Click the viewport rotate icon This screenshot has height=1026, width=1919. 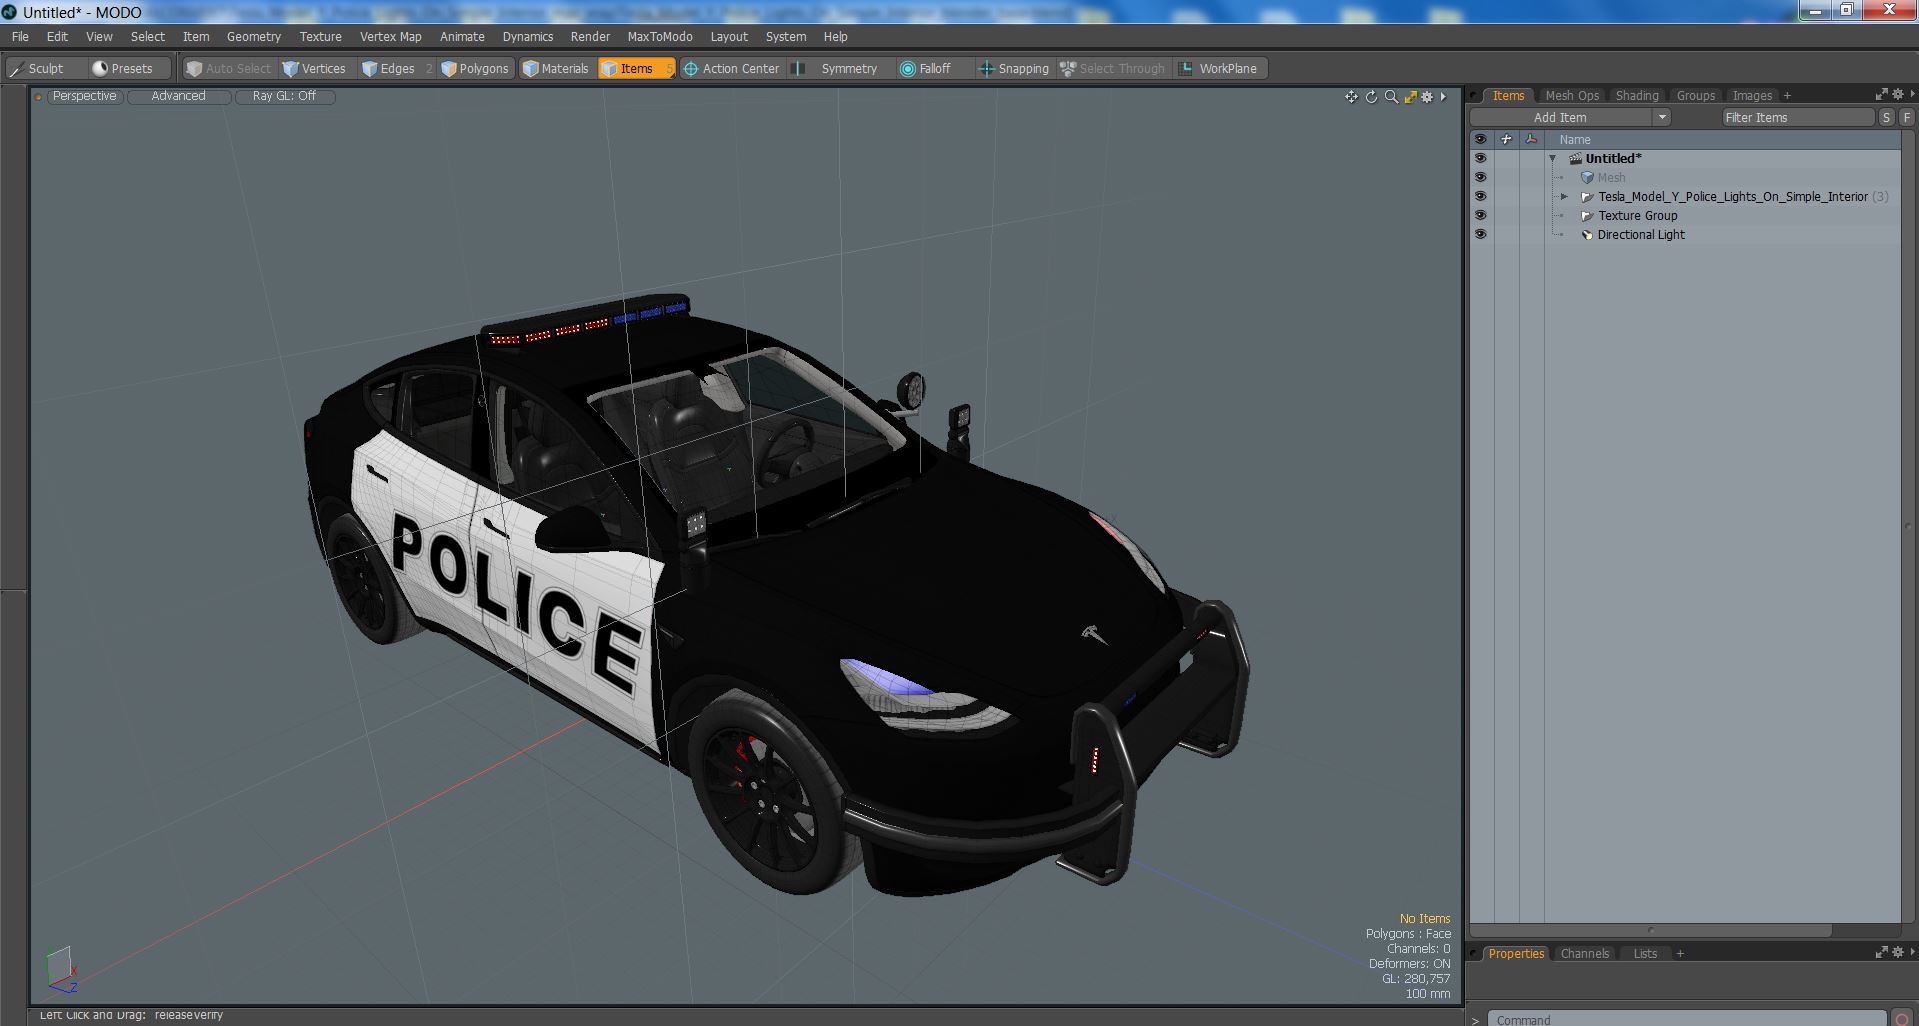(1371, 97)
